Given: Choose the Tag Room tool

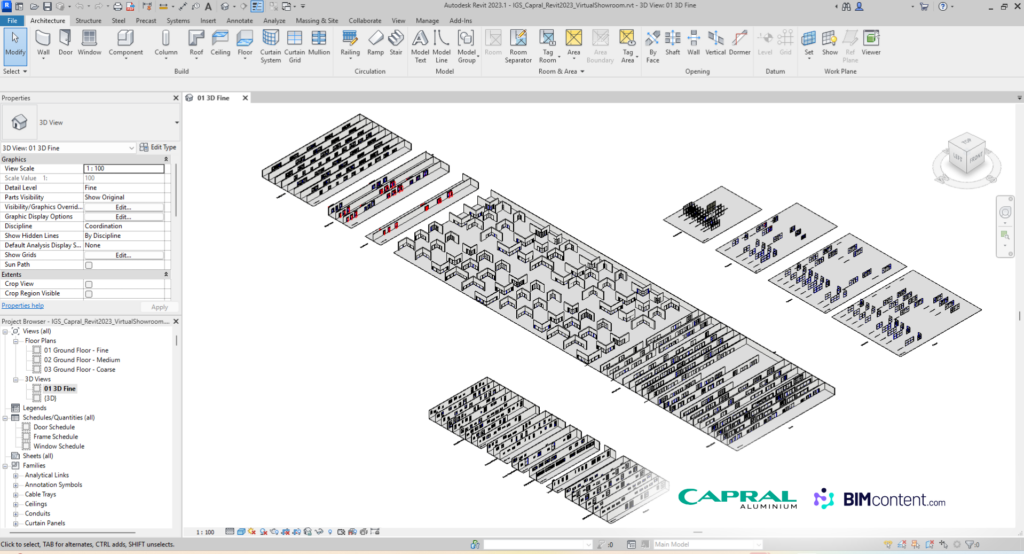Looking at the screenshot, I should 547,46.
